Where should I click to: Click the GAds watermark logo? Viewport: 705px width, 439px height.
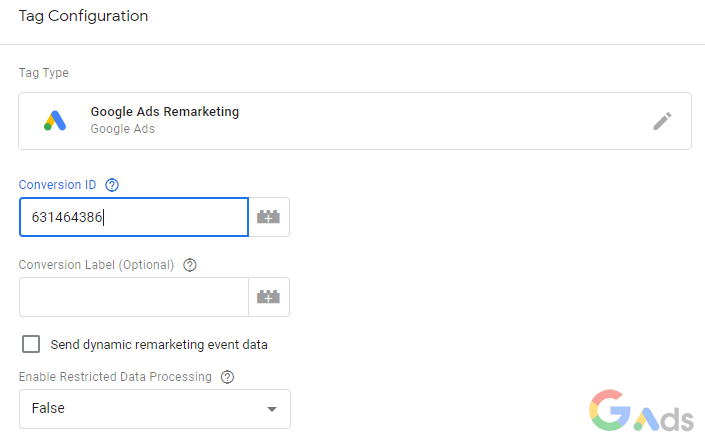pos(640,410)
